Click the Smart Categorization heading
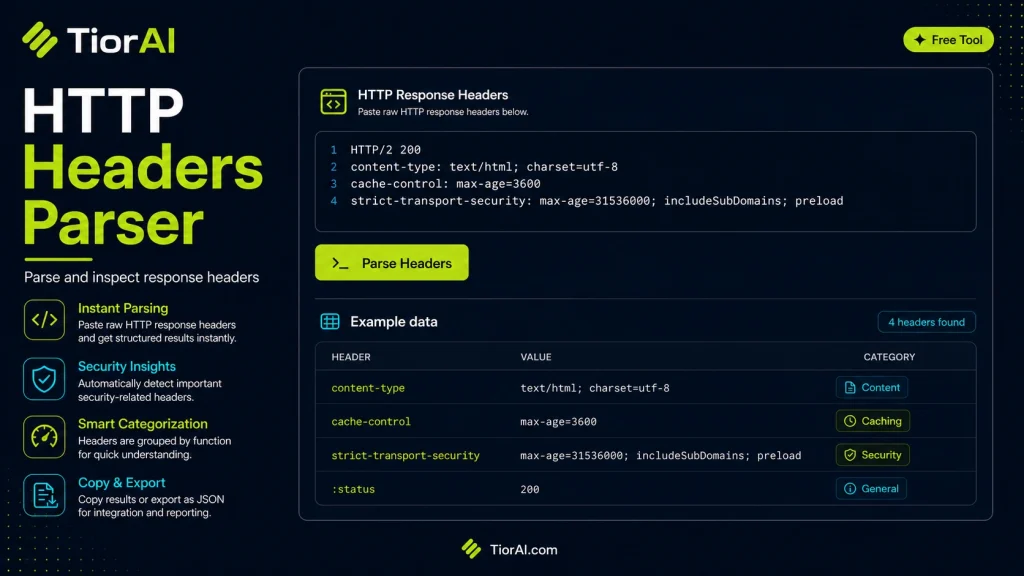This screenshot has width=1024, height=576. click(142, 424)
